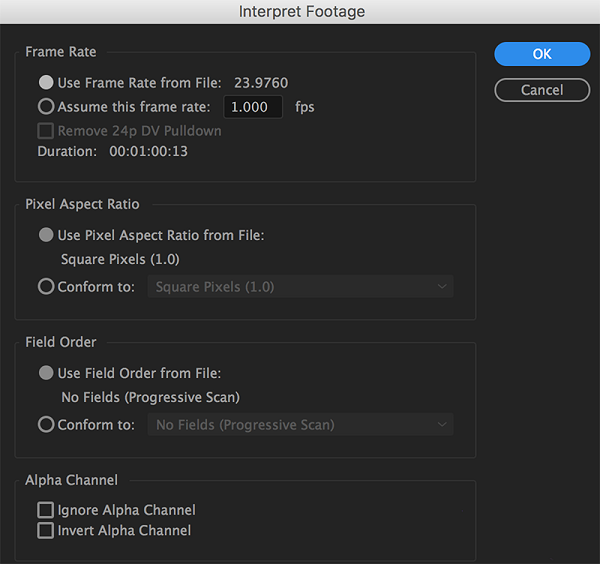Click the Interpret Footage title bar
The image size is (600, 564).
(301, 12)
